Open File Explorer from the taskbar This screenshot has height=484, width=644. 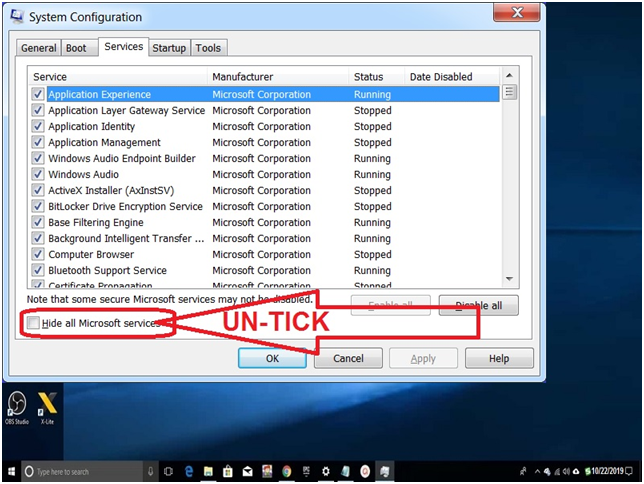(x=208, y=471)
